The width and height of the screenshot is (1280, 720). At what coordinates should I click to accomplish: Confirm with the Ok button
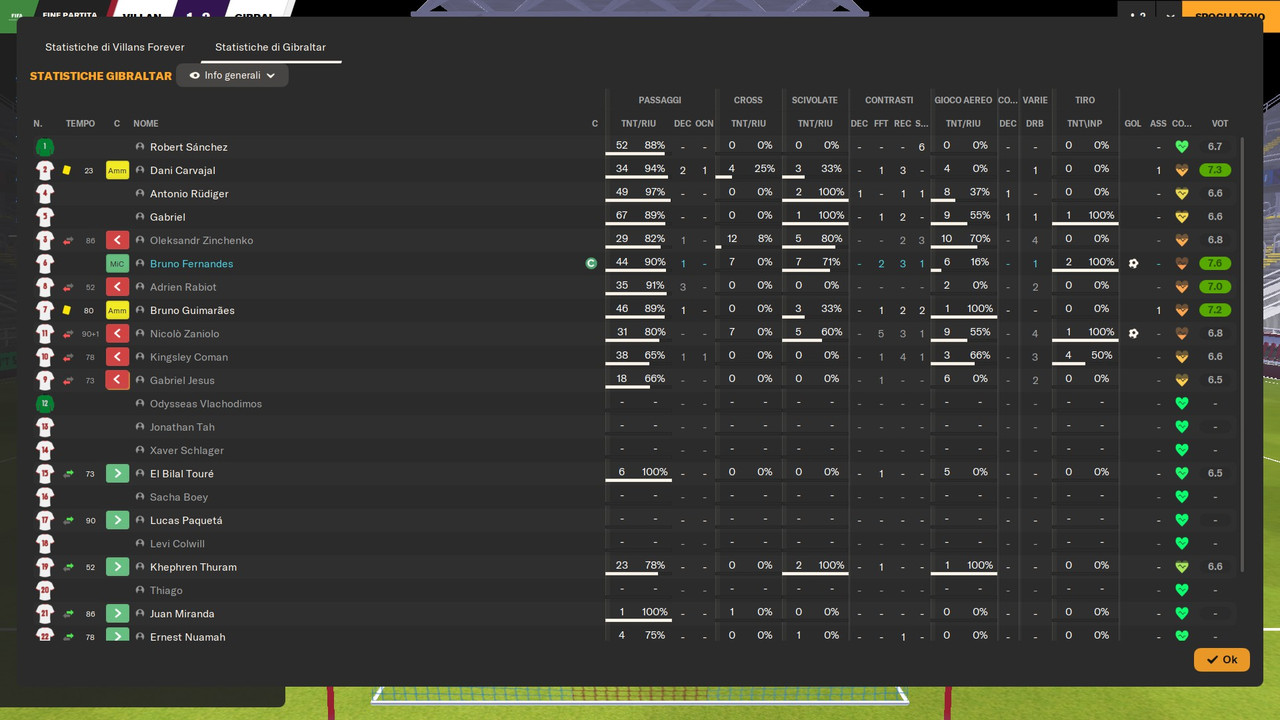1222,660
